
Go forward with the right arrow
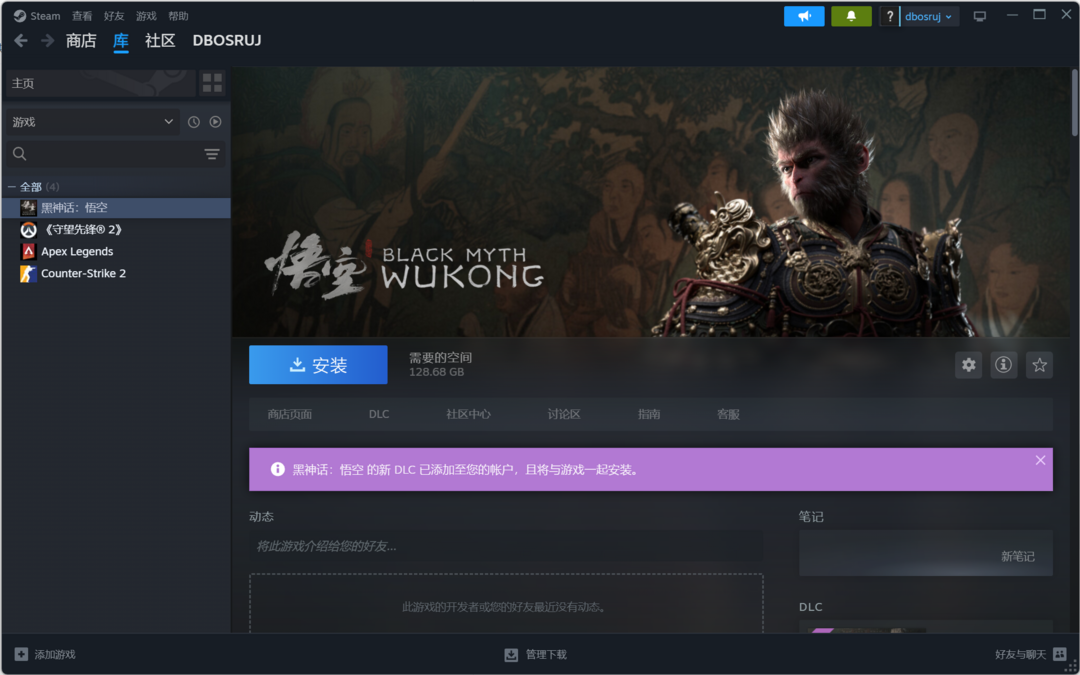(x=48, y=41)
